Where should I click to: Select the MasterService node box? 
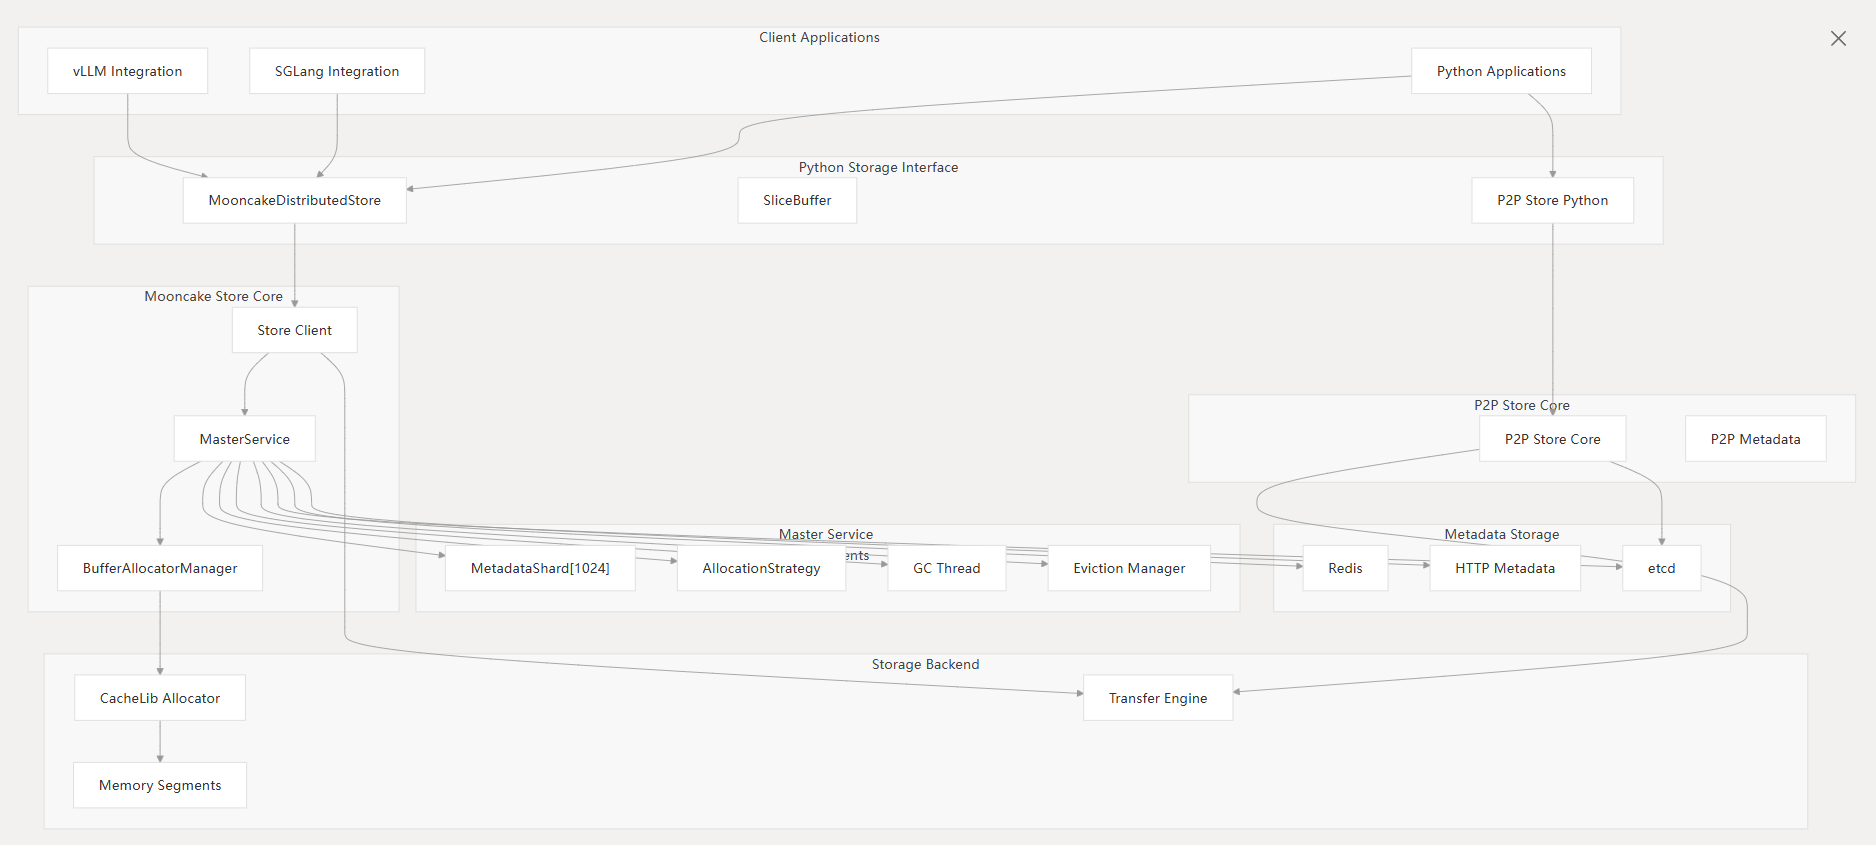pos(245,439)
